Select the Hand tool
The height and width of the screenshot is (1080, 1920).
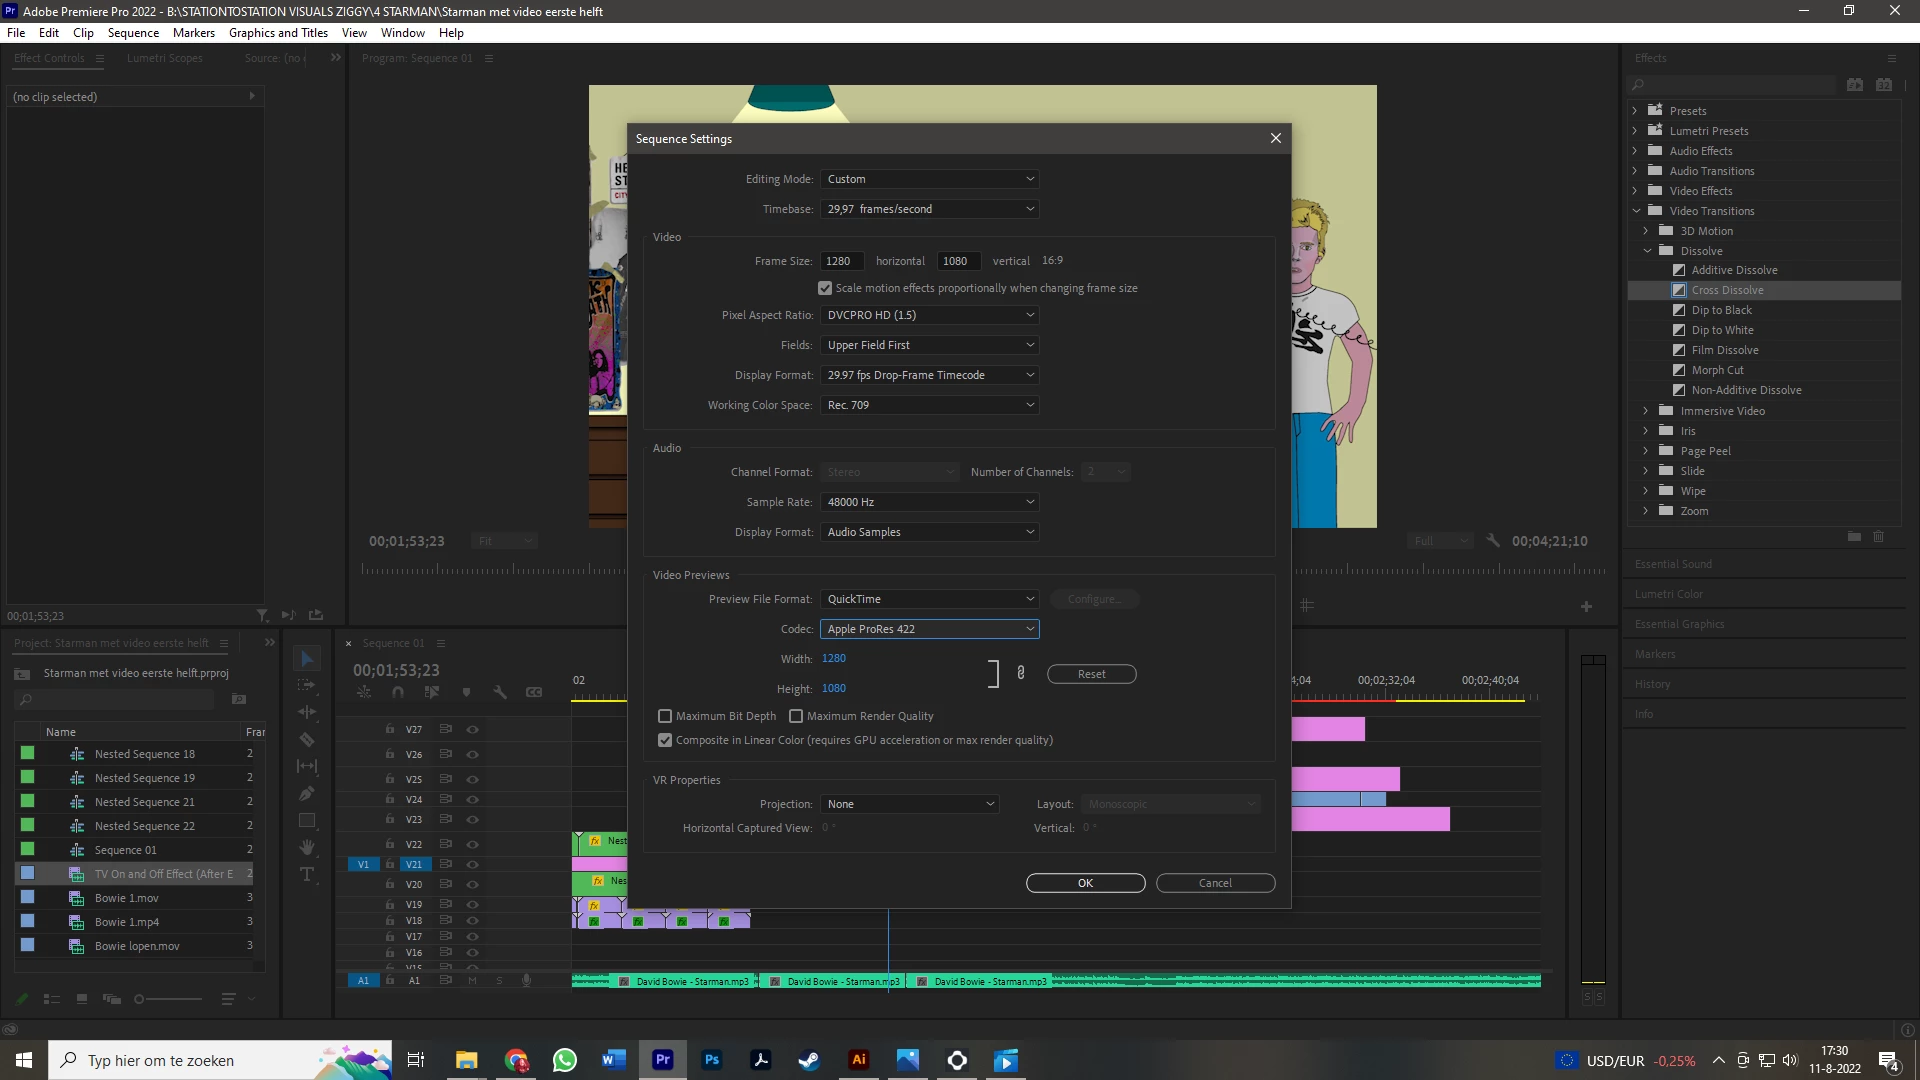tap(307, 847)
